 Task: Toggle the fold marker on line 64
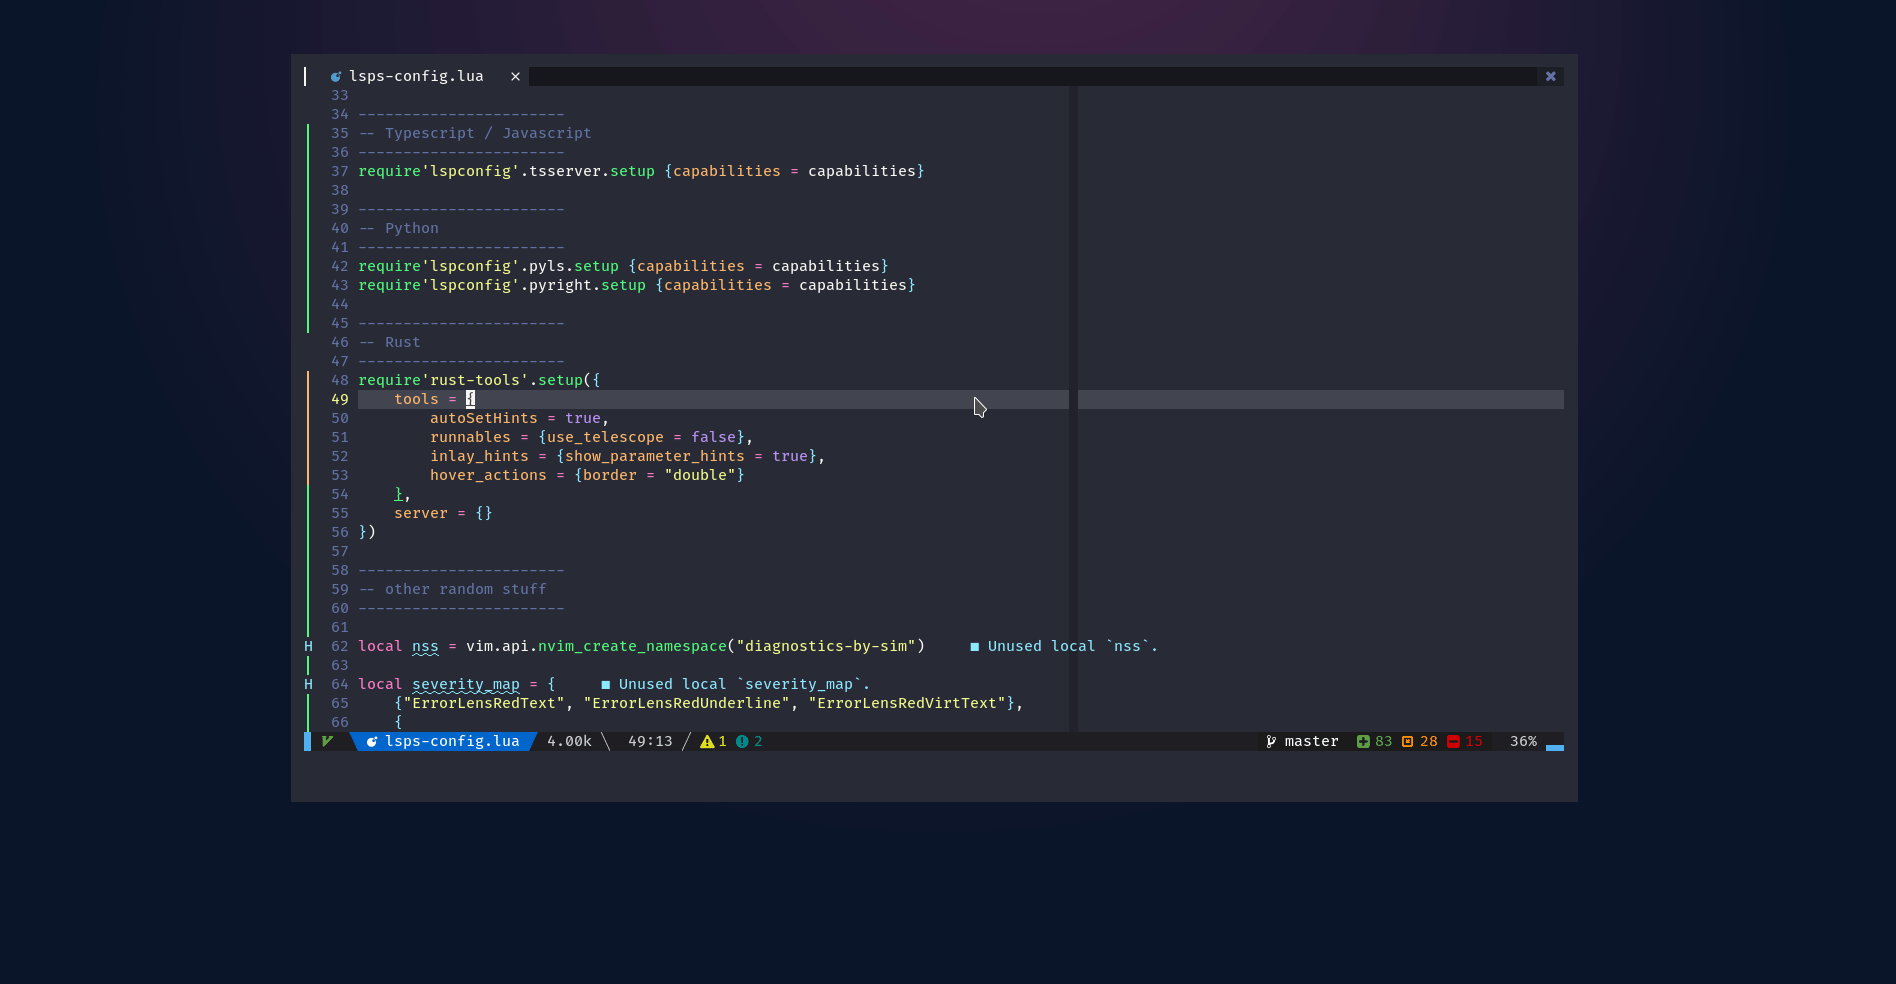pyautogui.click(x=308, y=684)
